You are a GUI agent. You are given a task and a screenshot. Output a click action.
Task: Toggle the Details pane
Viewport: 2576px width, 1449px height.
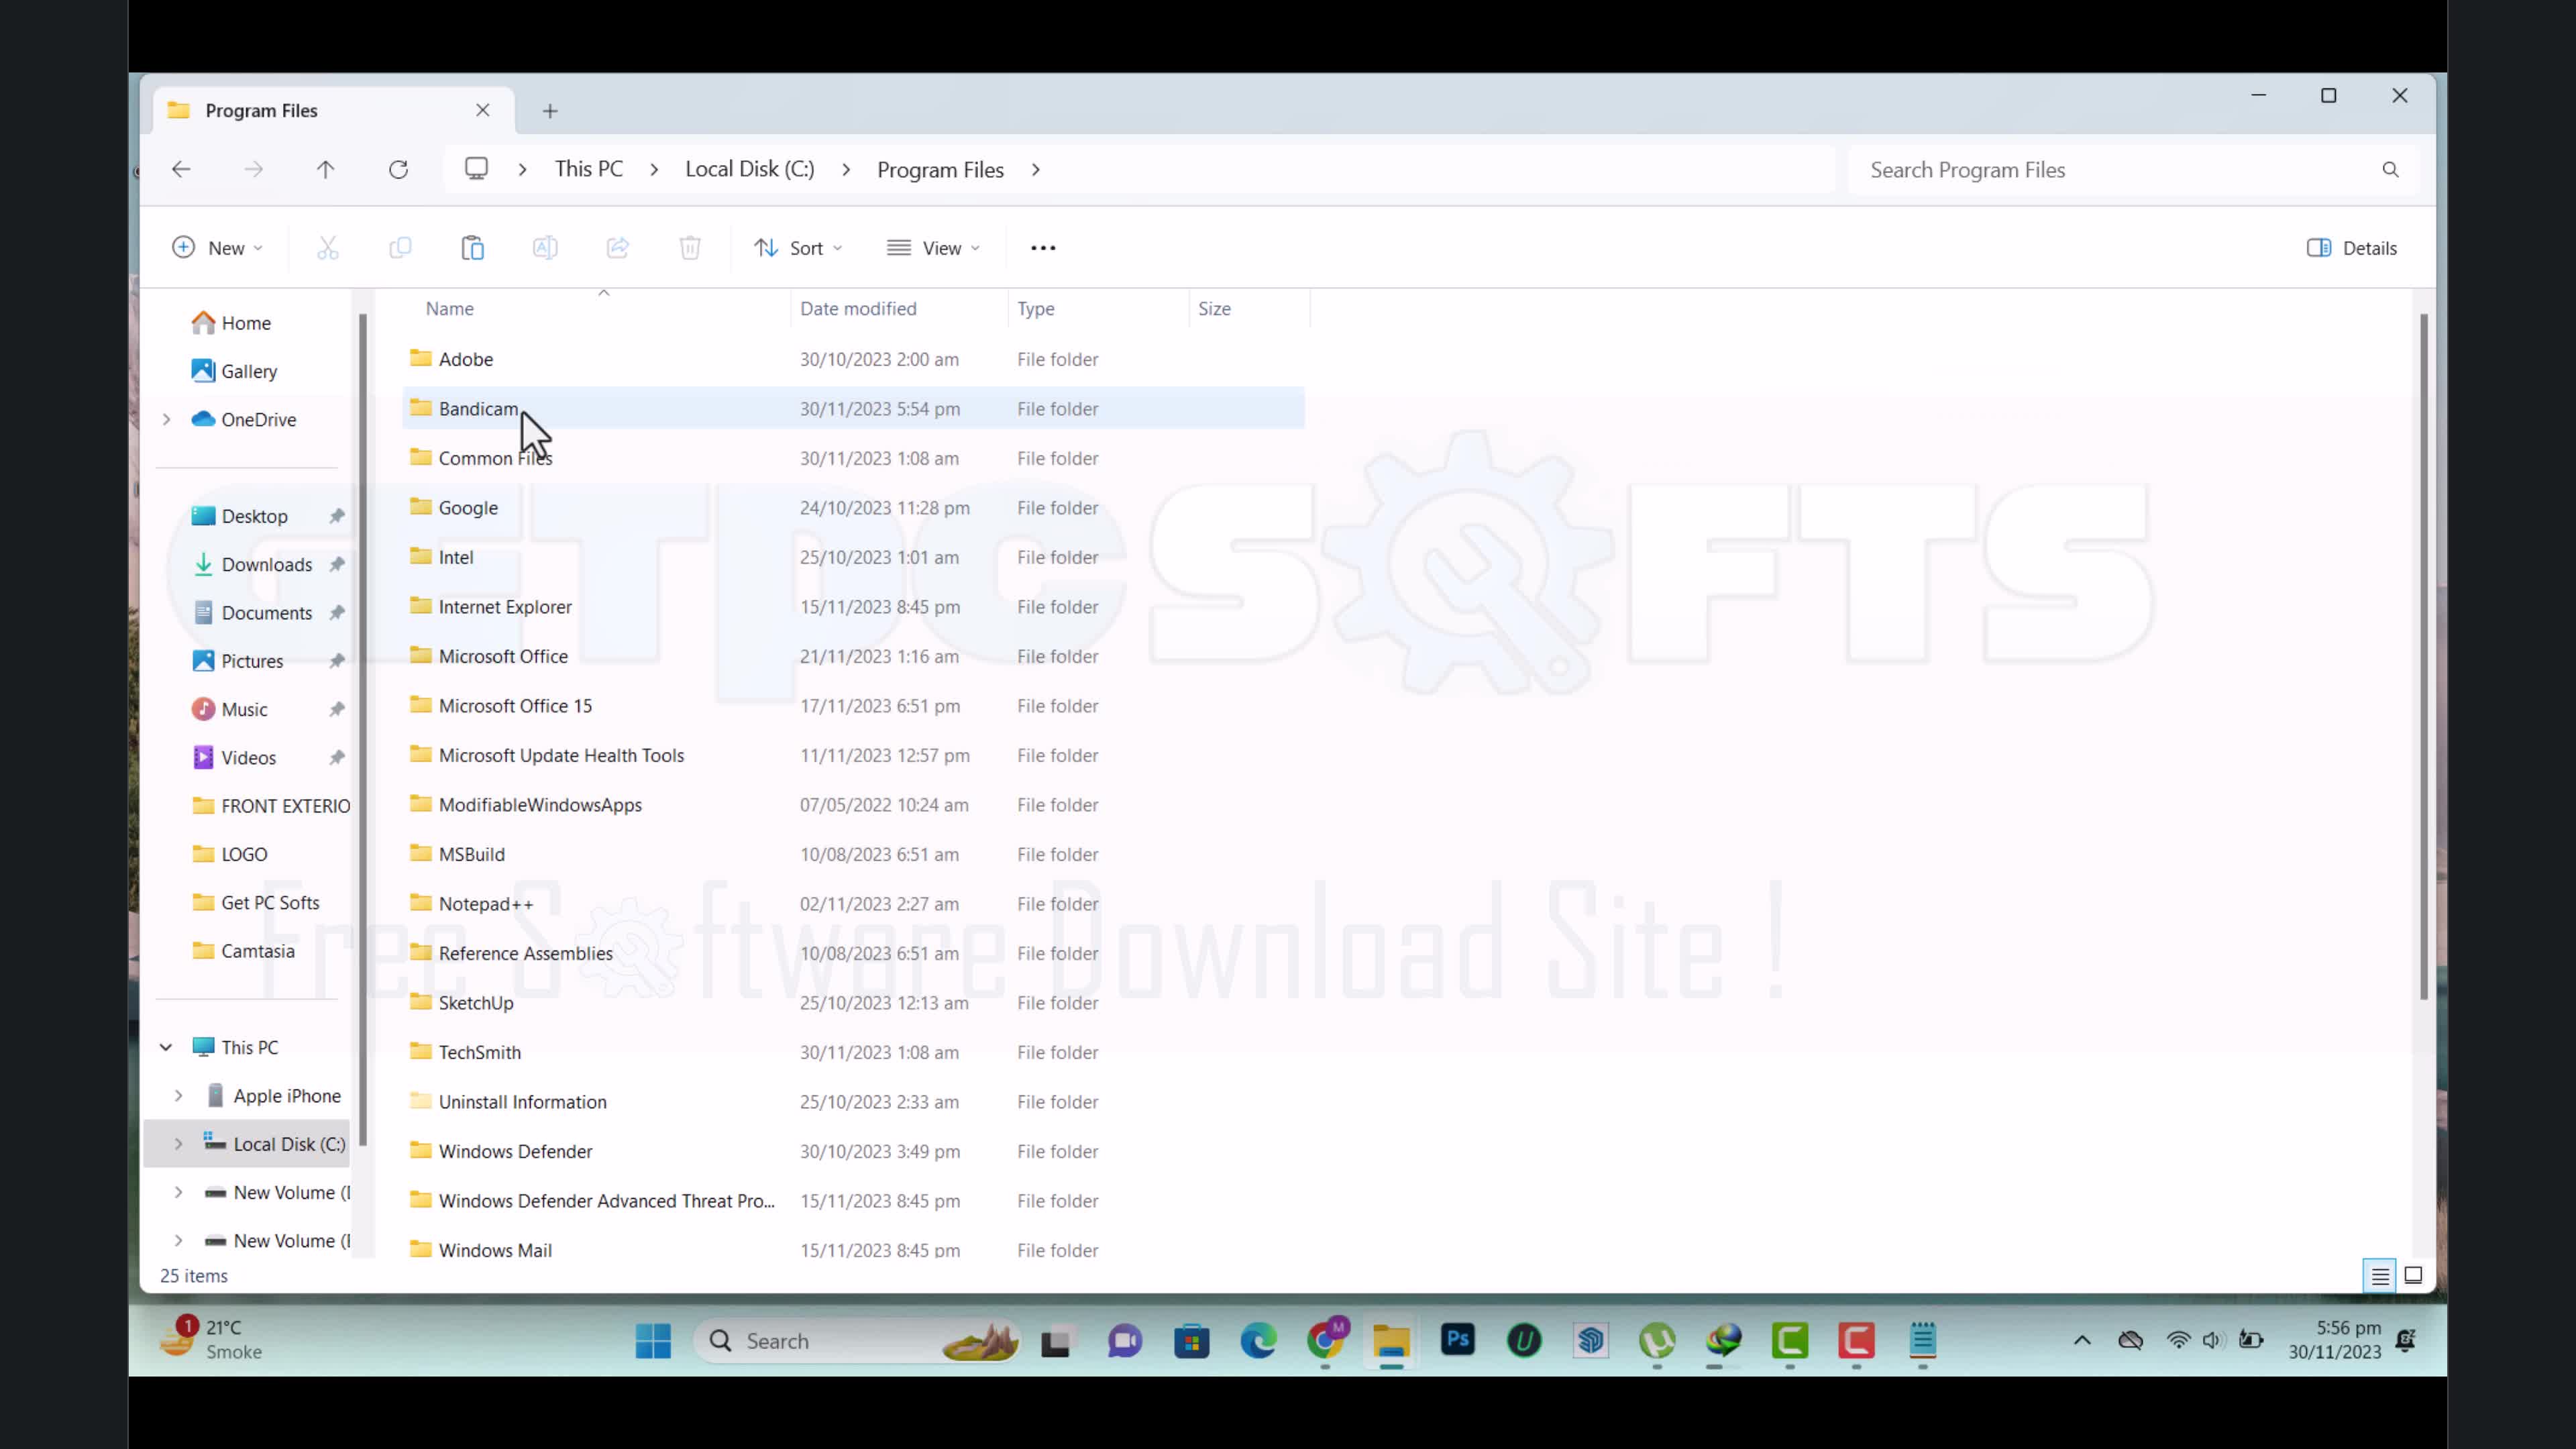2351,248
